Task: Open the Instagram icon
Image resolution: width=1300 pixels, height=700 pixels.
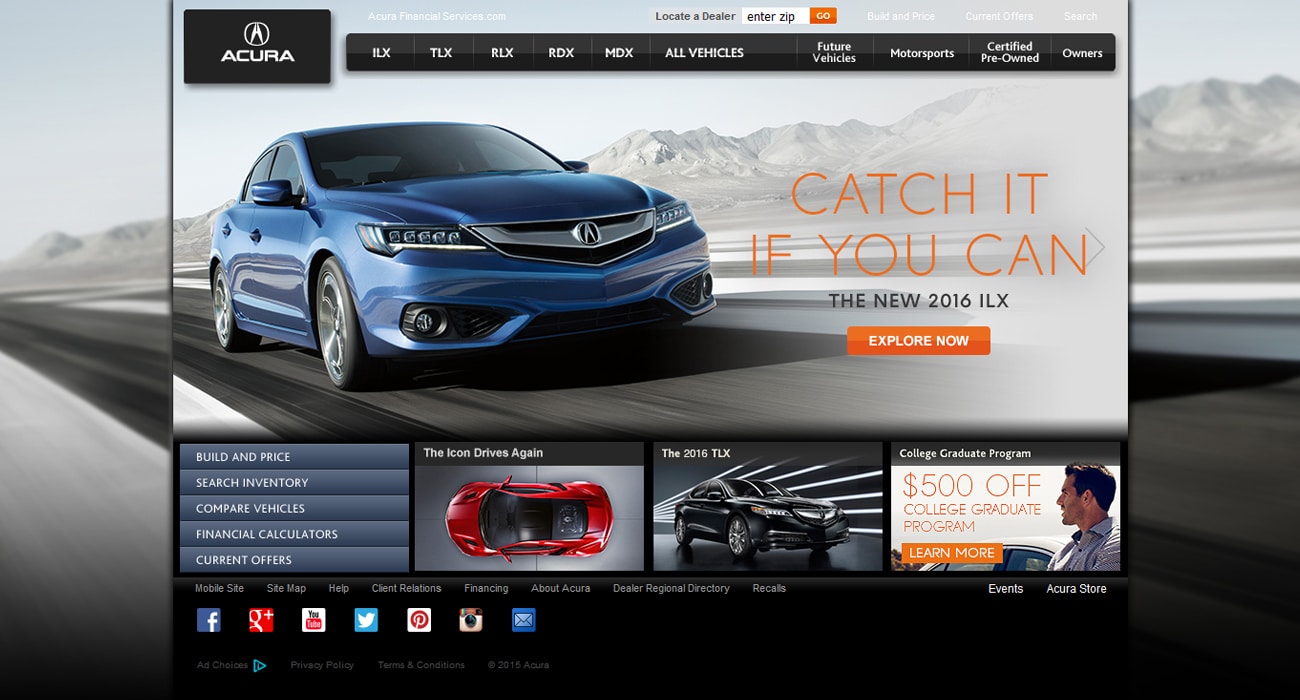Action: pyautogui.click(x=471, y=620)
